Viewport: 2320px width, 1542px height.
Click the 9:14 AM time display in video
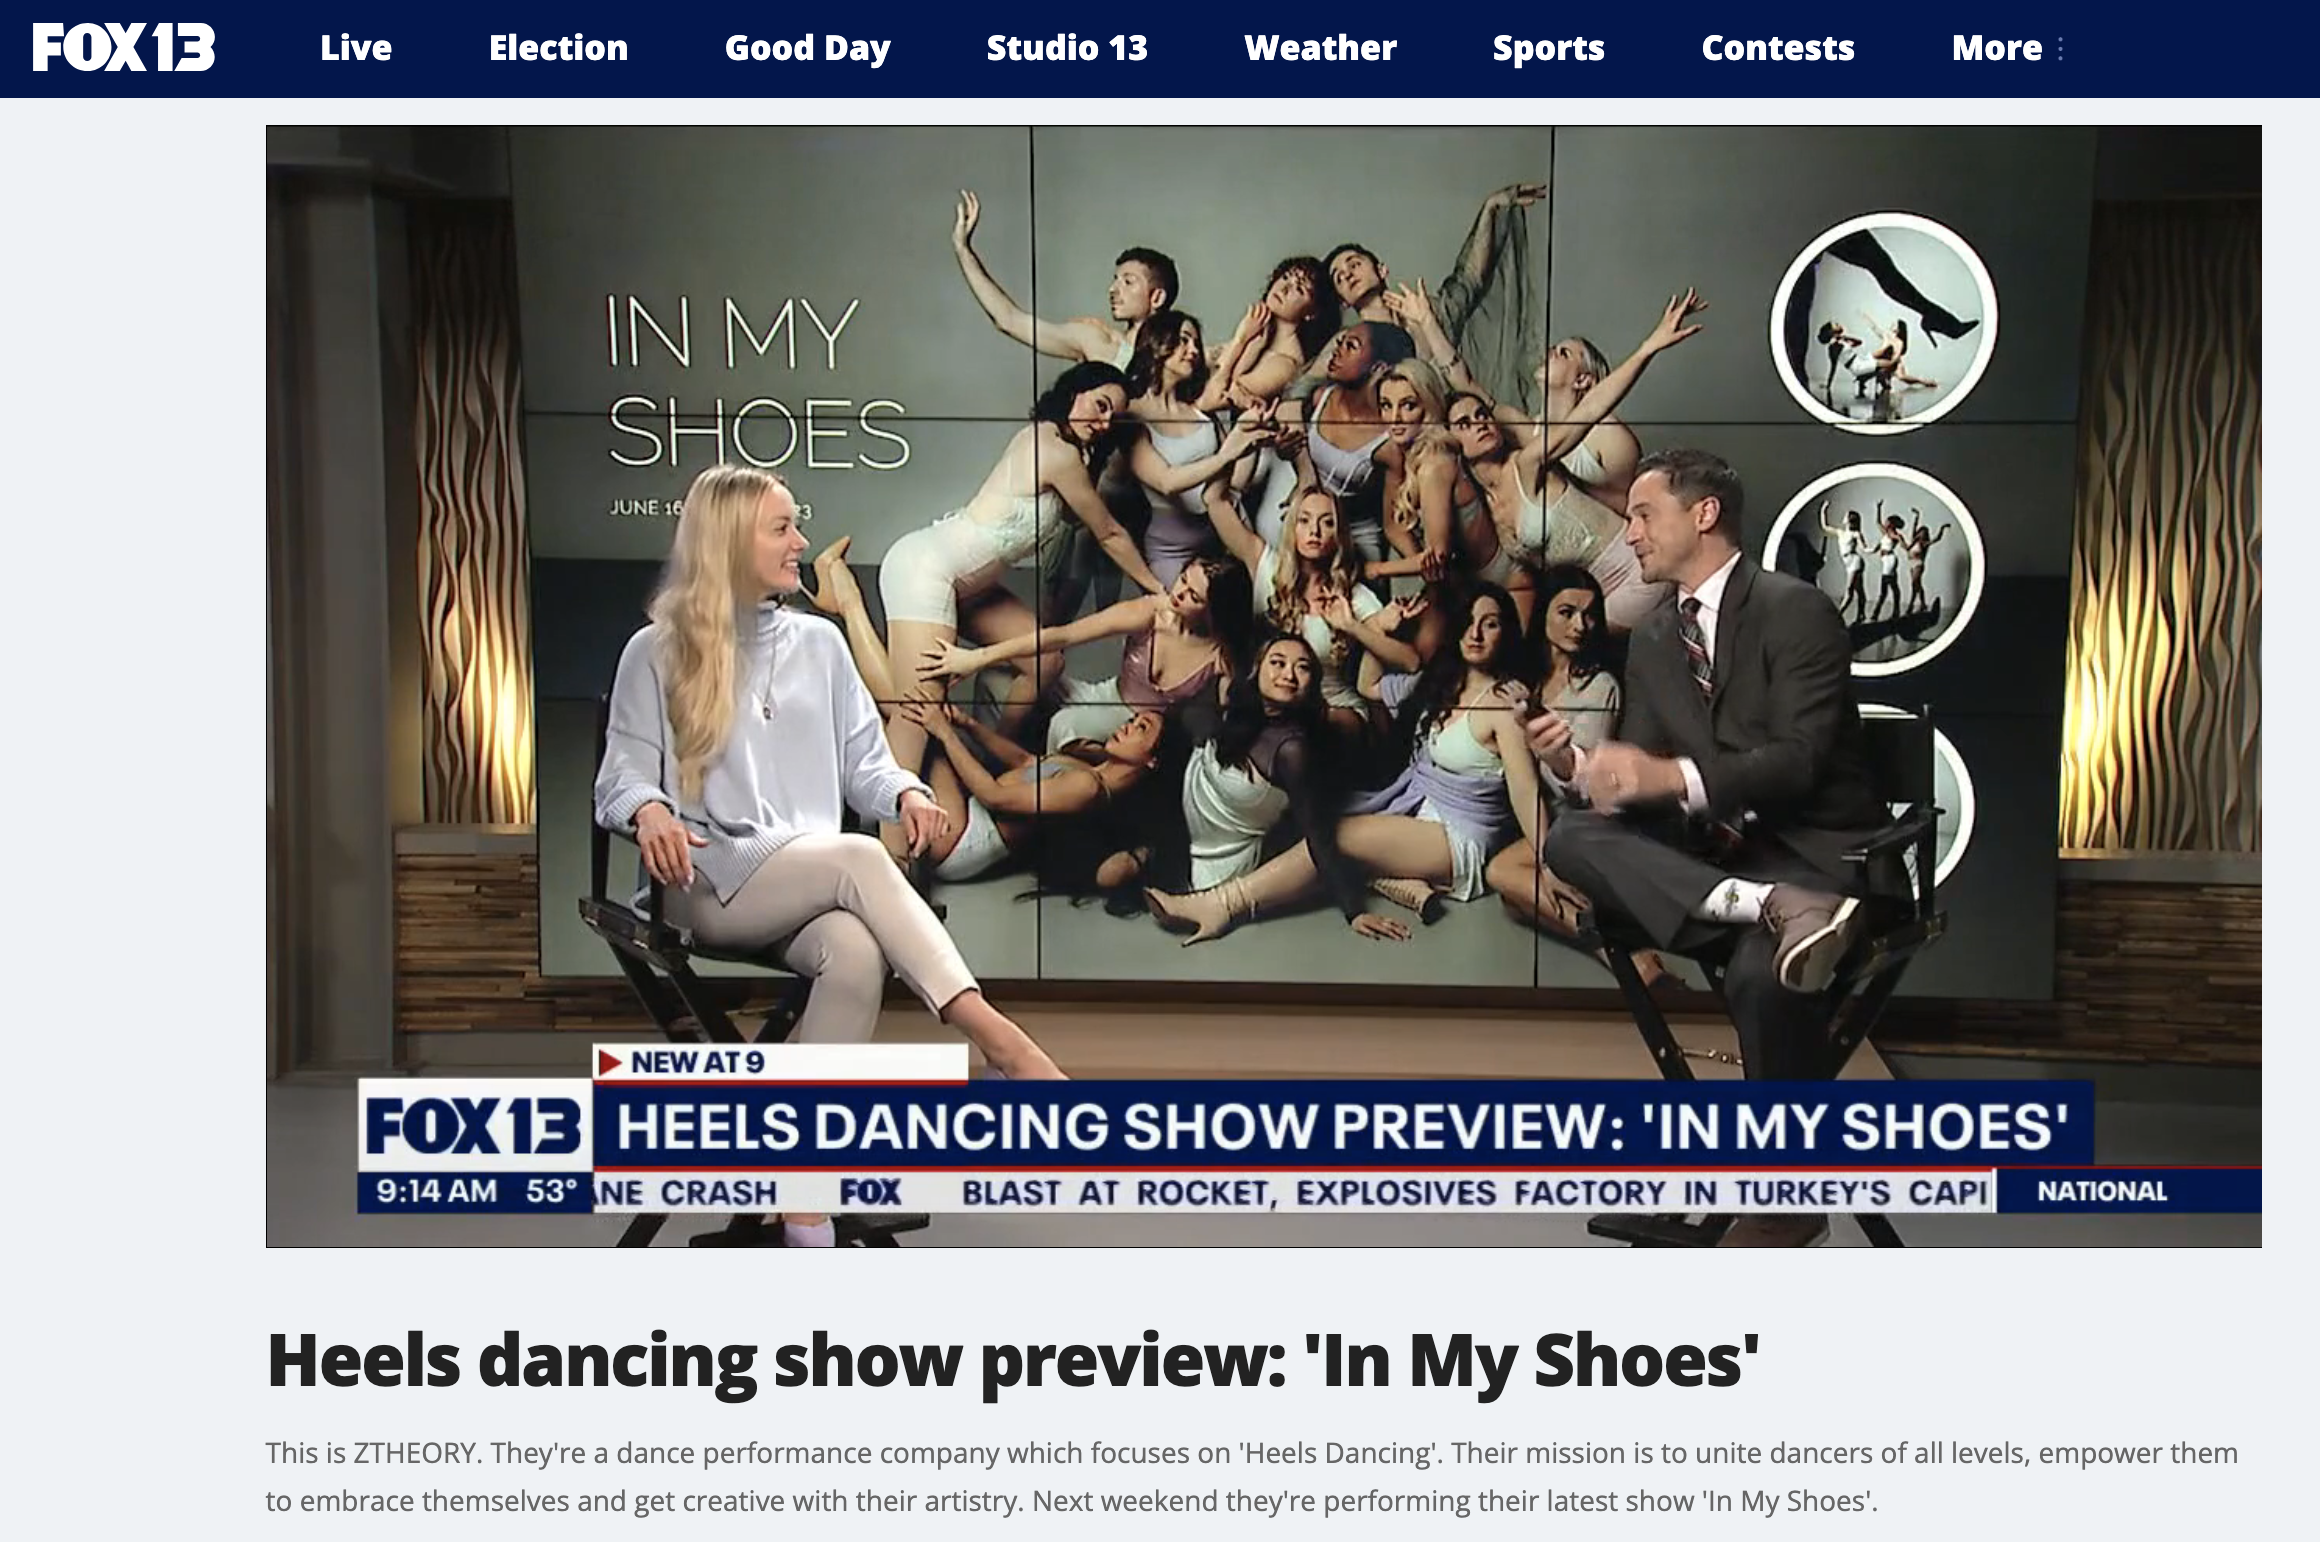(x=436, y=1191)
